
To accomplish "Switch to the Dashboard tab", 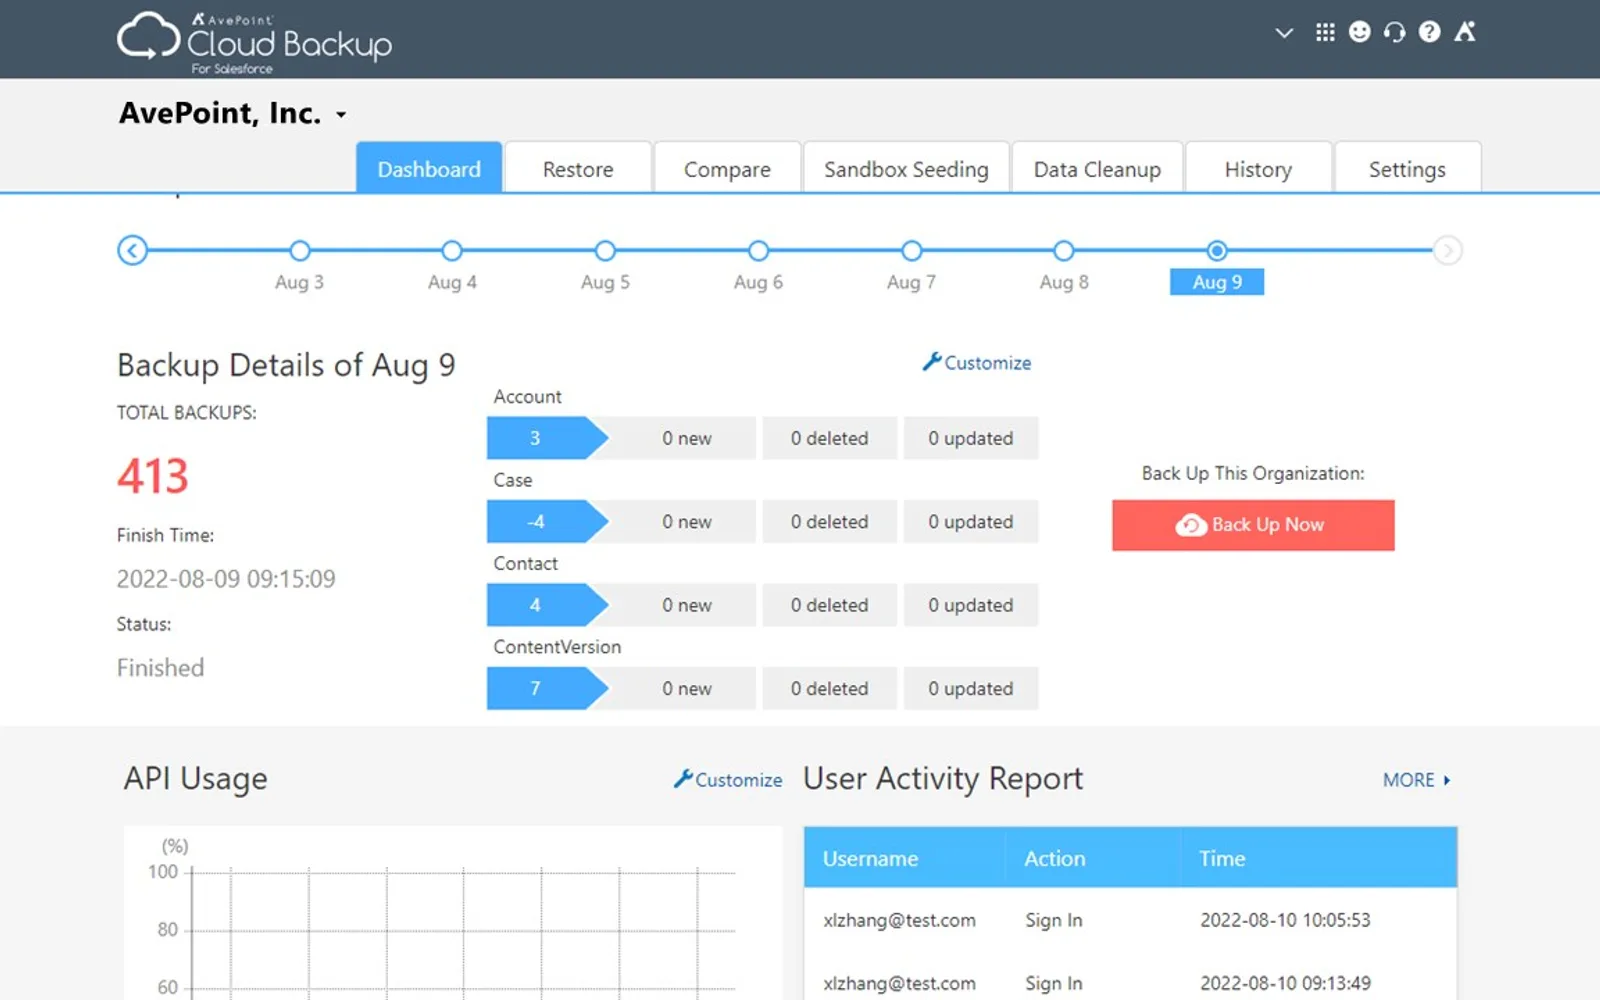I will pos(429,169).
